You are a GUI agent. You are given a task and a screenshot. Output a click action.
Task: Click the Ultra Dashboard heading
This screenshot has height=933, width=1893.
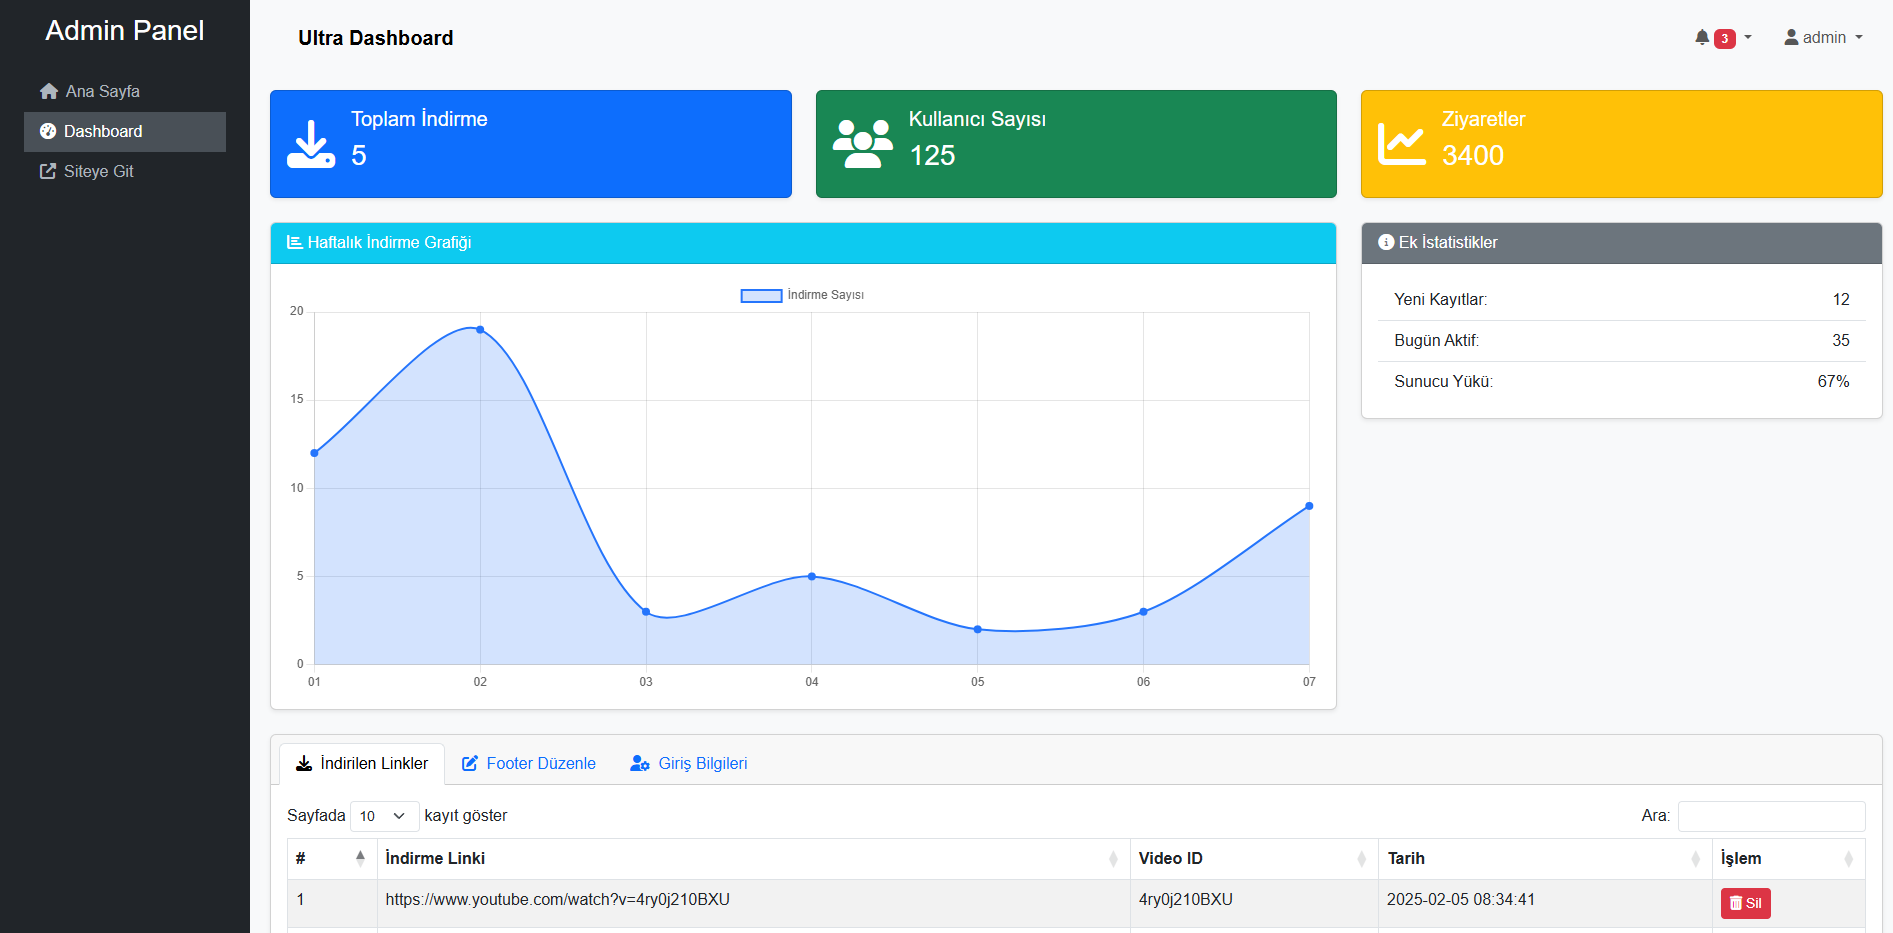click(x=376, y=38)
